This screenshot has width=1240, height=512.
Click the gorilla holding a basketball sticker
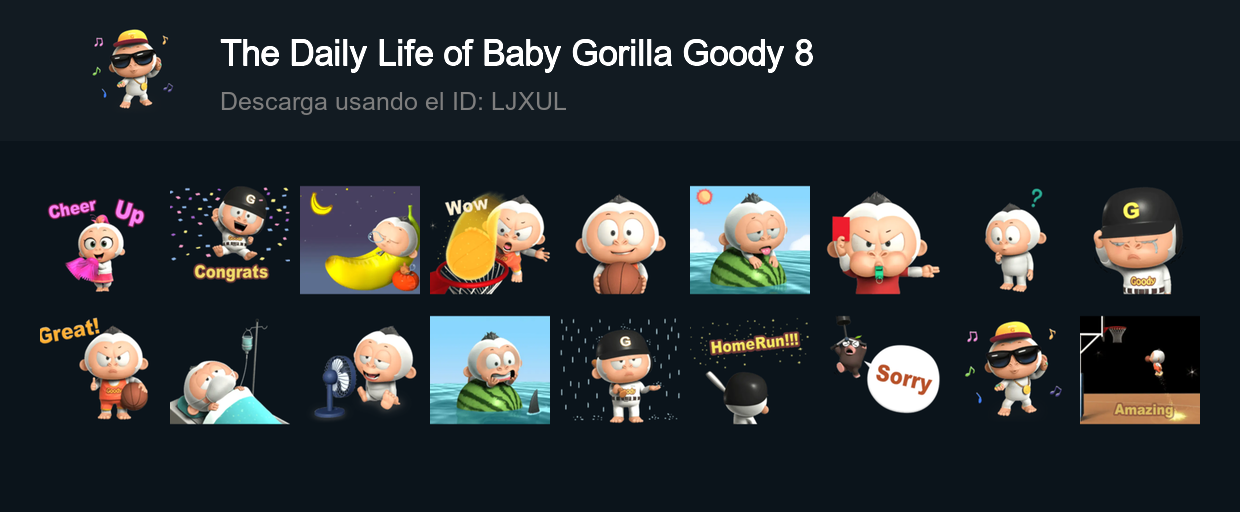click(x=620, y=240)
